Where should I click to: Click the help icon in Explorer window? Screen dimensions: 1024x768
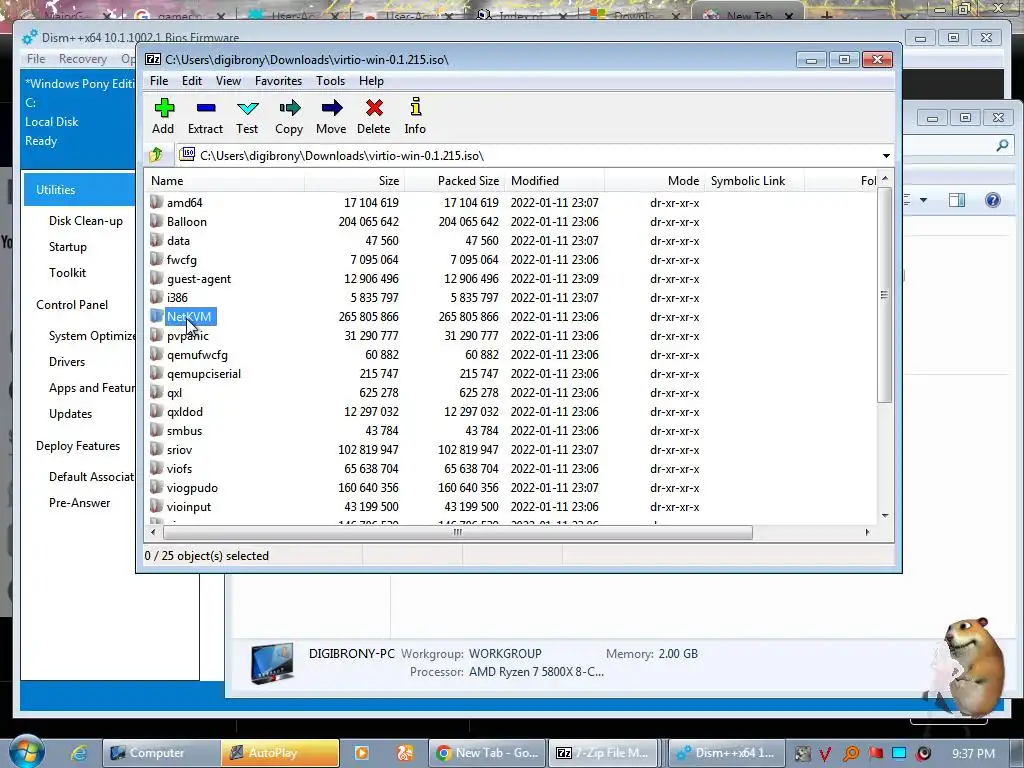pos(993,200)
